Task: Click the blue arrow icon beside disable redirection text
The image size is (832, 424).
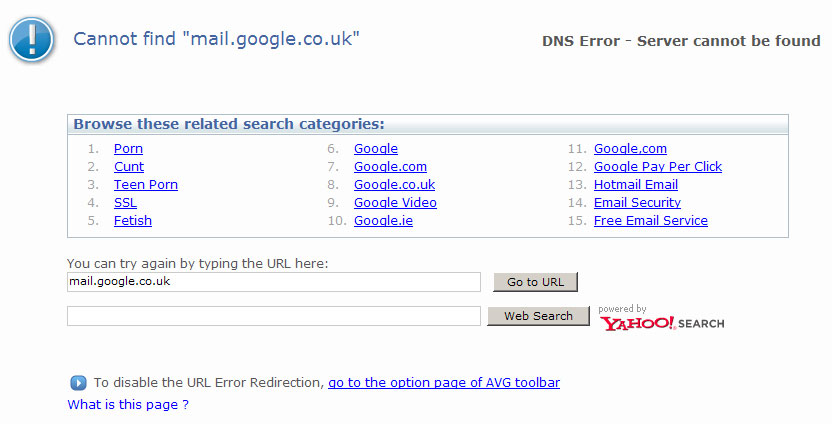Action: 78,383
